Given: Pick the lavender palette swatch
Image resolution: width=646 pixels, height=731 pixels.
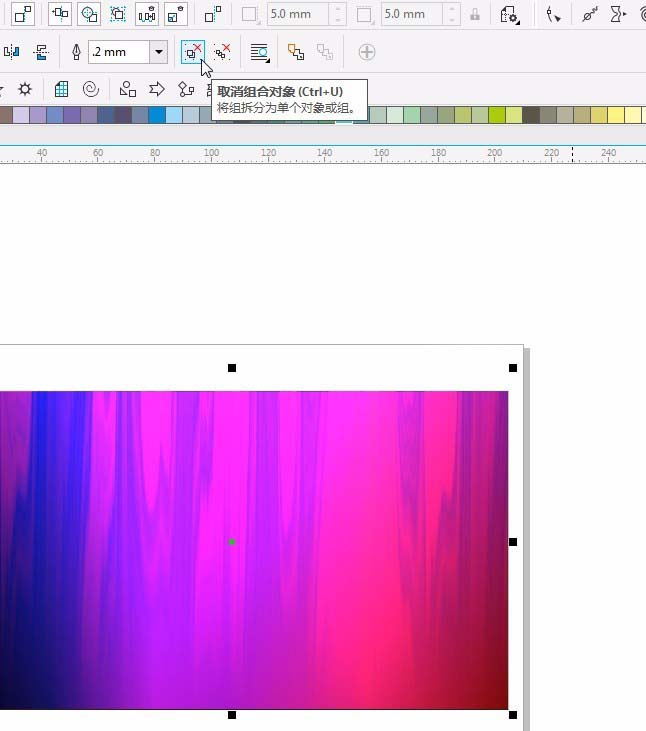Looking at the screenshot, I should [x=21, y=115].
